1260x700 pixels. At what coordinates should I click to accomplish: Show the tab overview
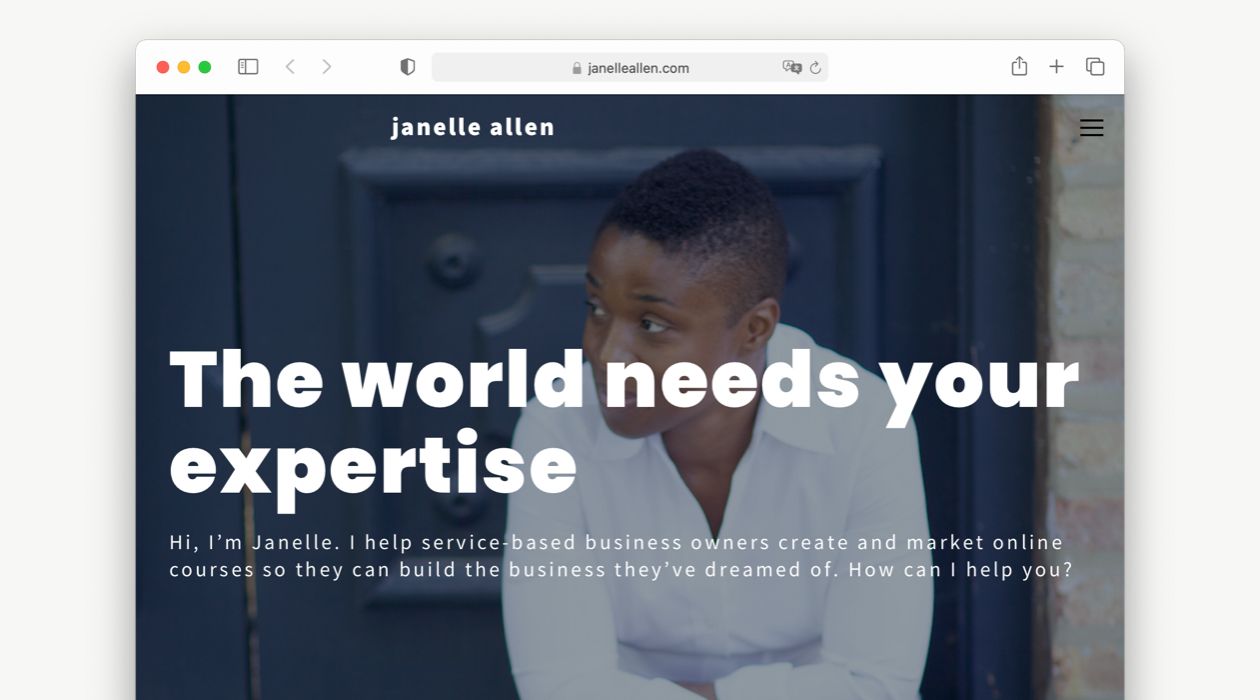(x=1095, y=67)
